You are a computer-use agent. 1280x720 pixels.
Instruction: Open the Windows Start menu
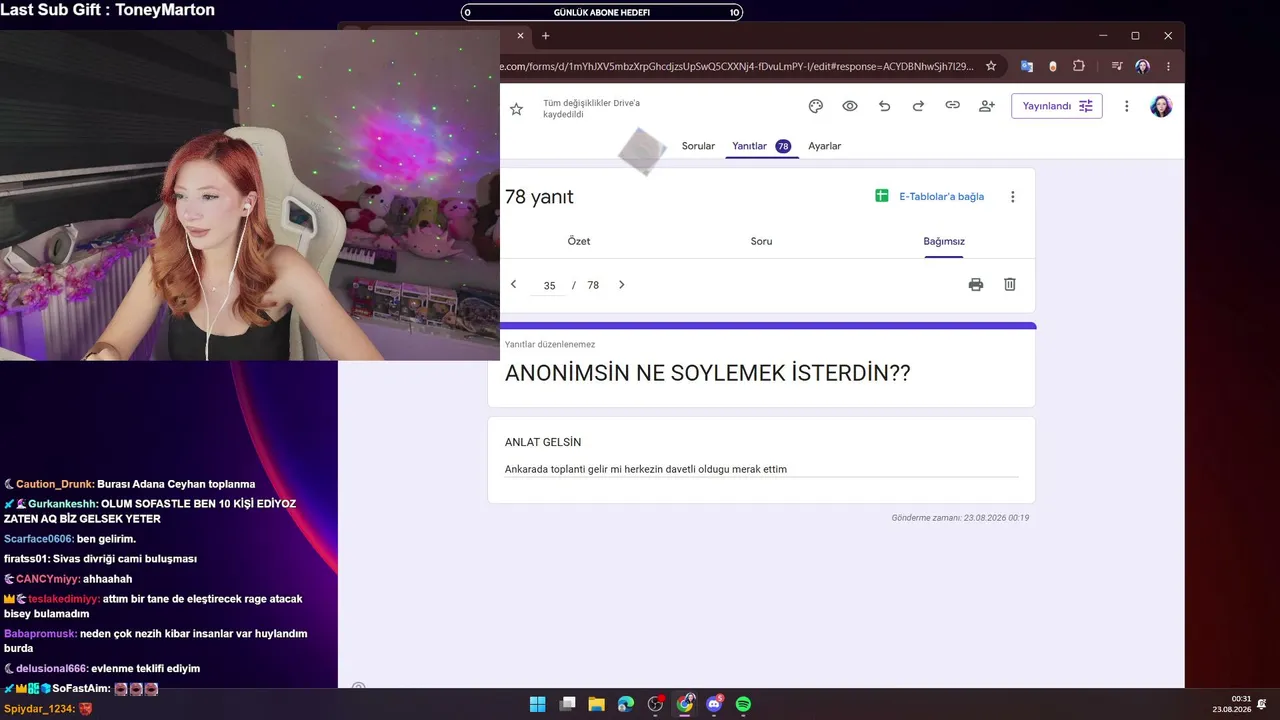pyautogui.click(x=537, y=704)
